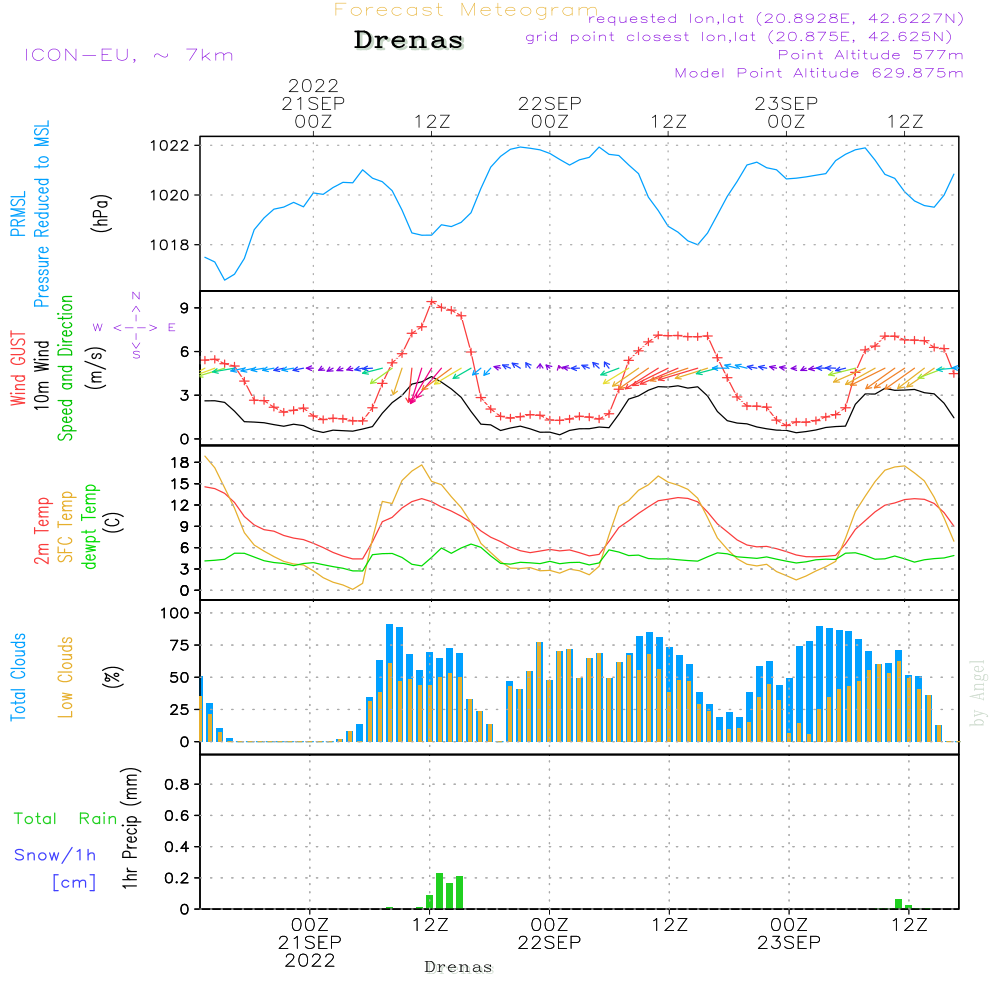Click the bottom '00Z 23SEP' axis label
Viewport: 1000px width, 1000px height.
point(789,934)
